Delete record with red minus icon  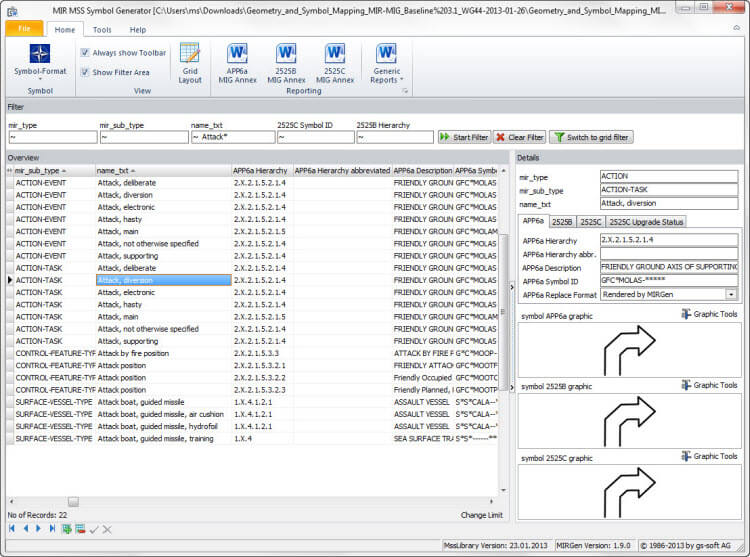(80, 529)
